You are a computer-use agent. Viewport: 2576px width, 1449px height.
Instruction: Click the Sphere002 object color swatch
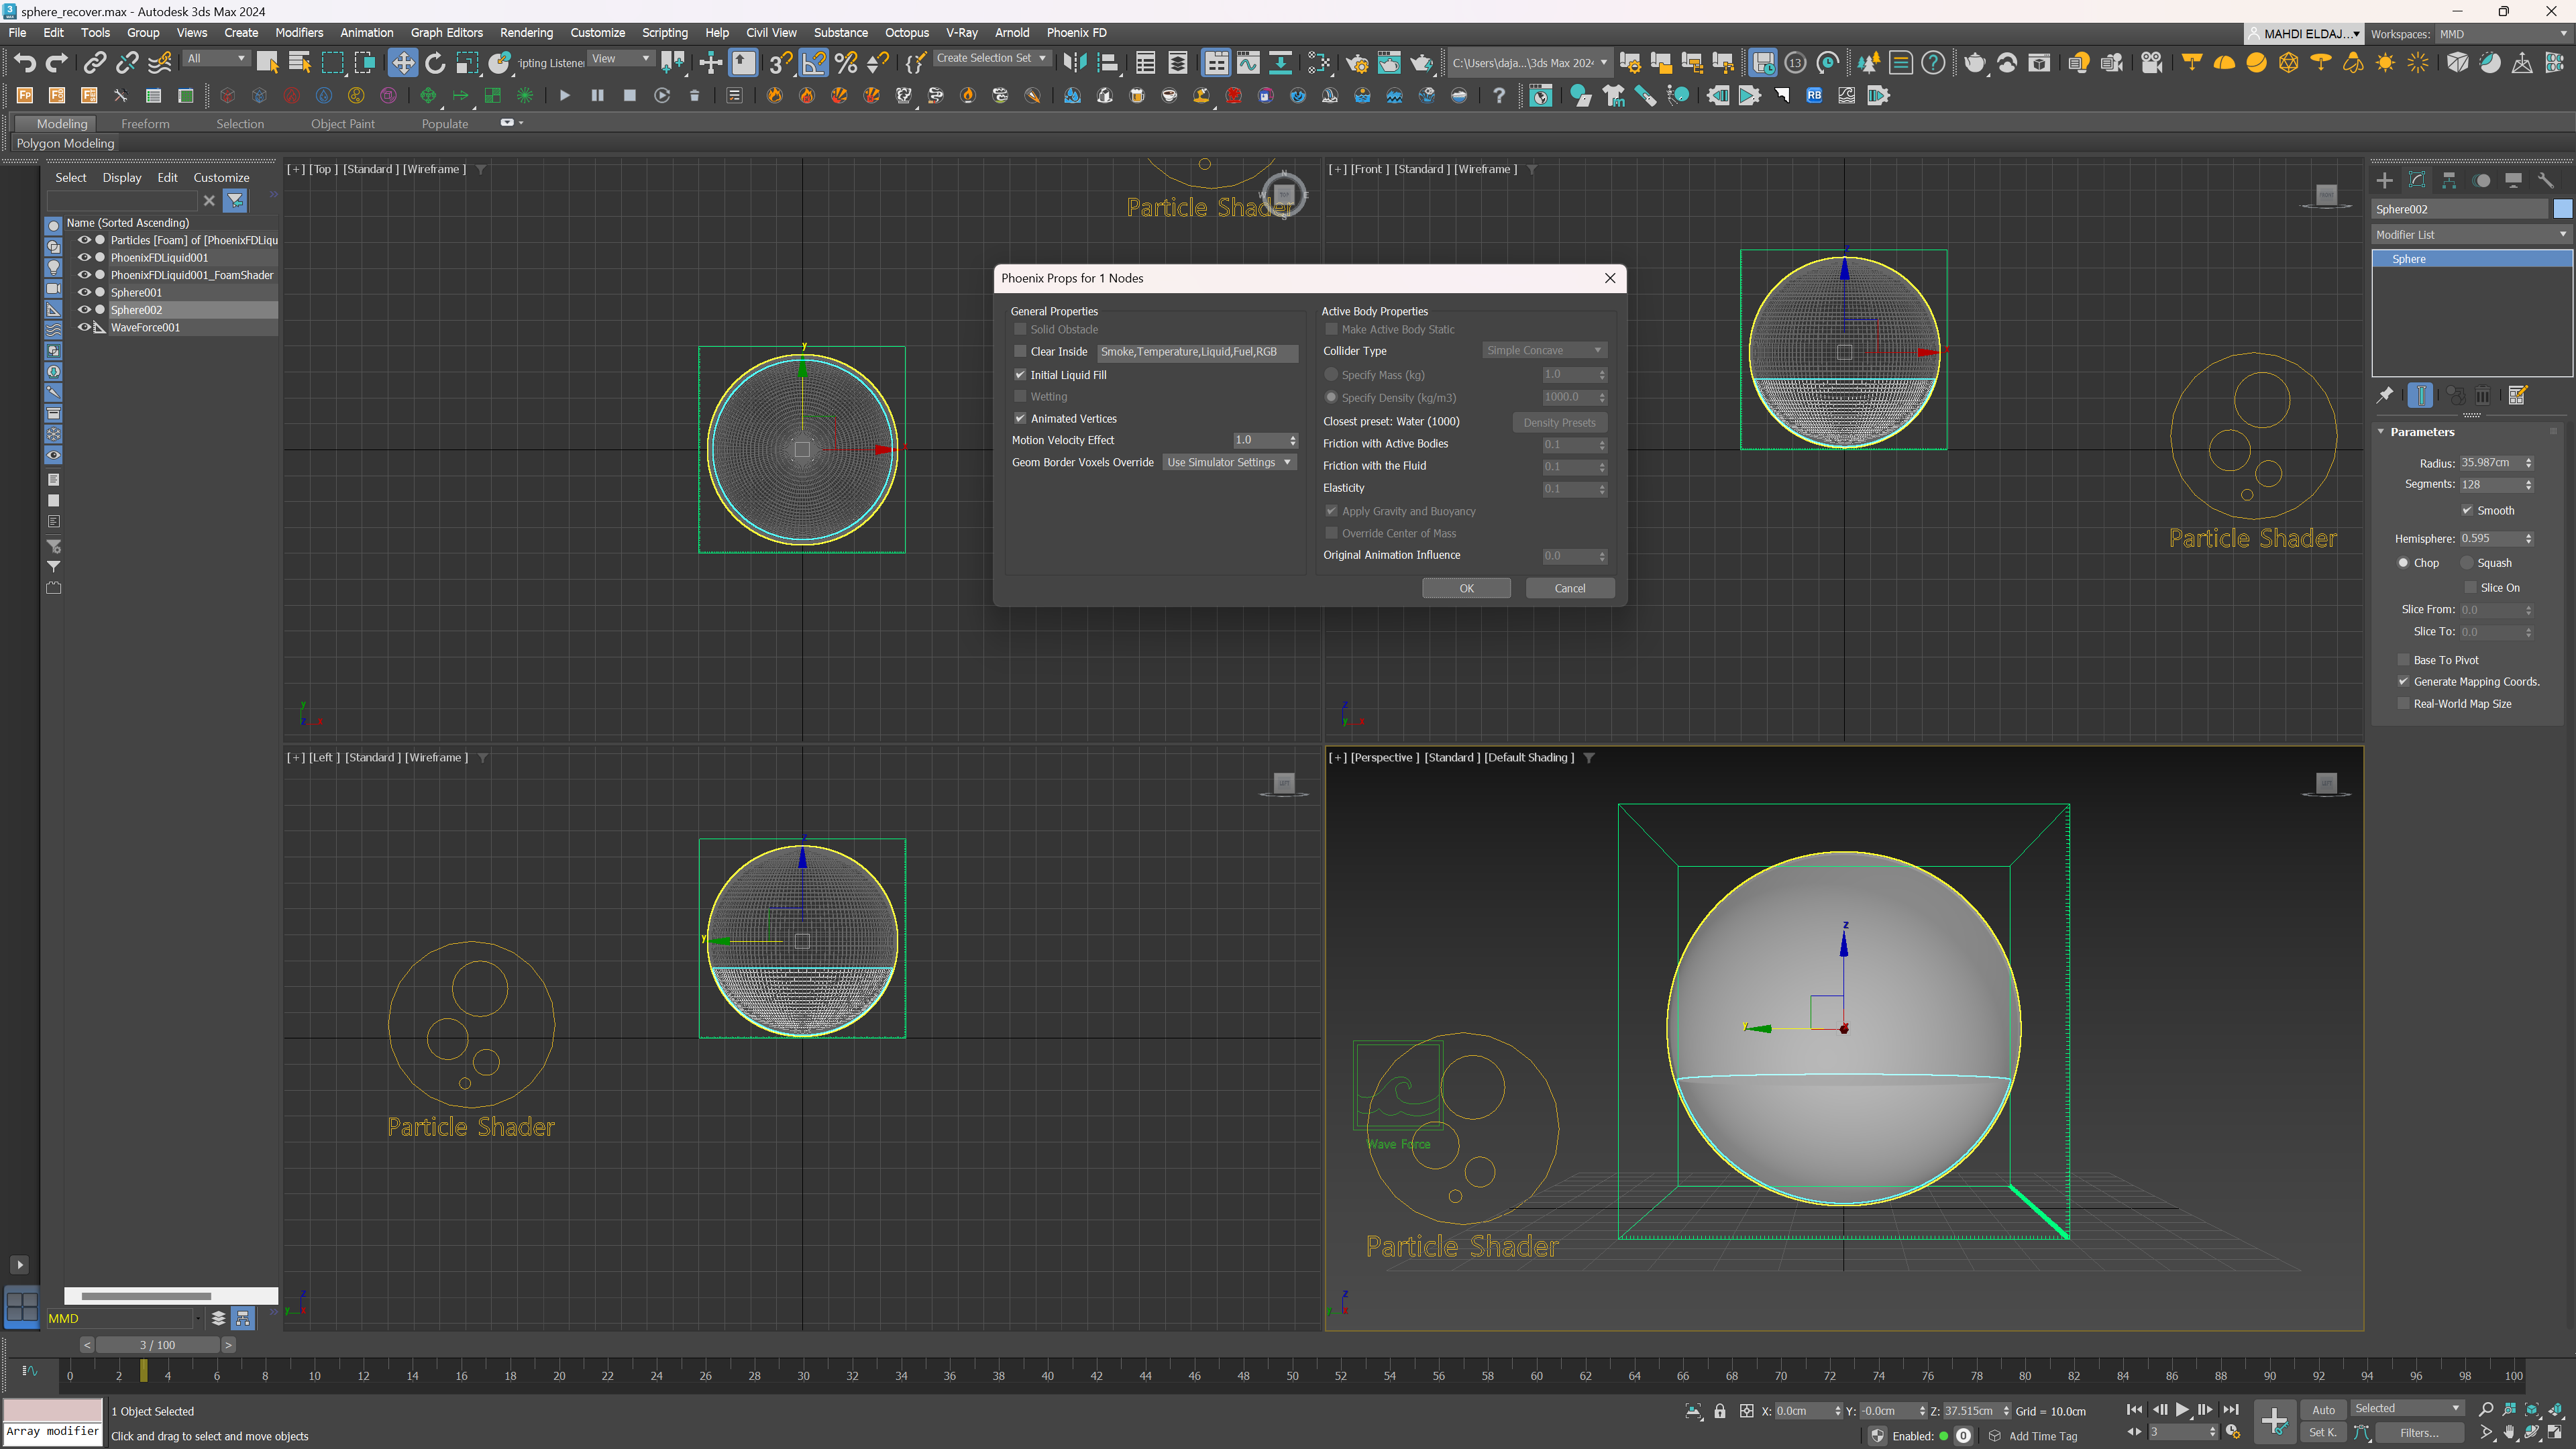[2562, 209]
